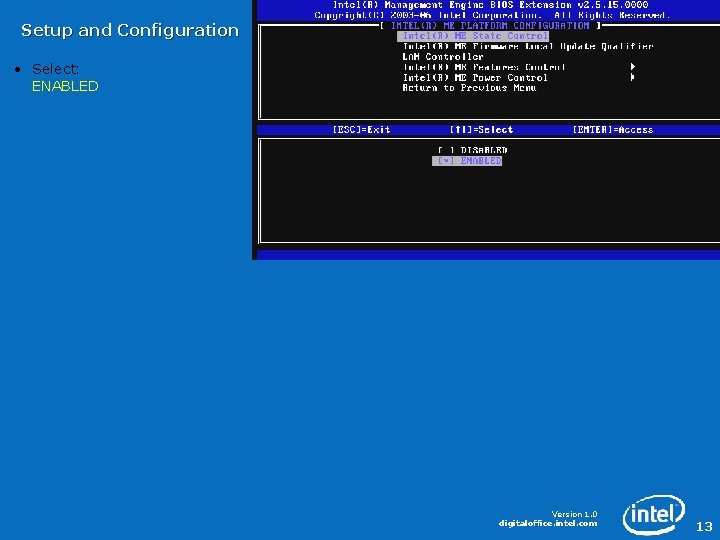The image size is (720, 540).
Task: Click the [ESC]=Exit hint
Action: click(361, 130)
